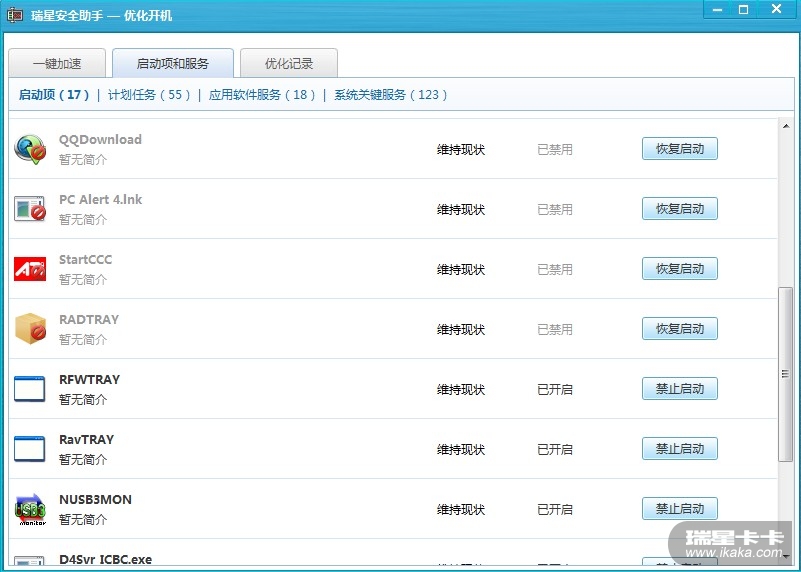
Task: Select the 启动项和服务 tab
Action: 173,63
